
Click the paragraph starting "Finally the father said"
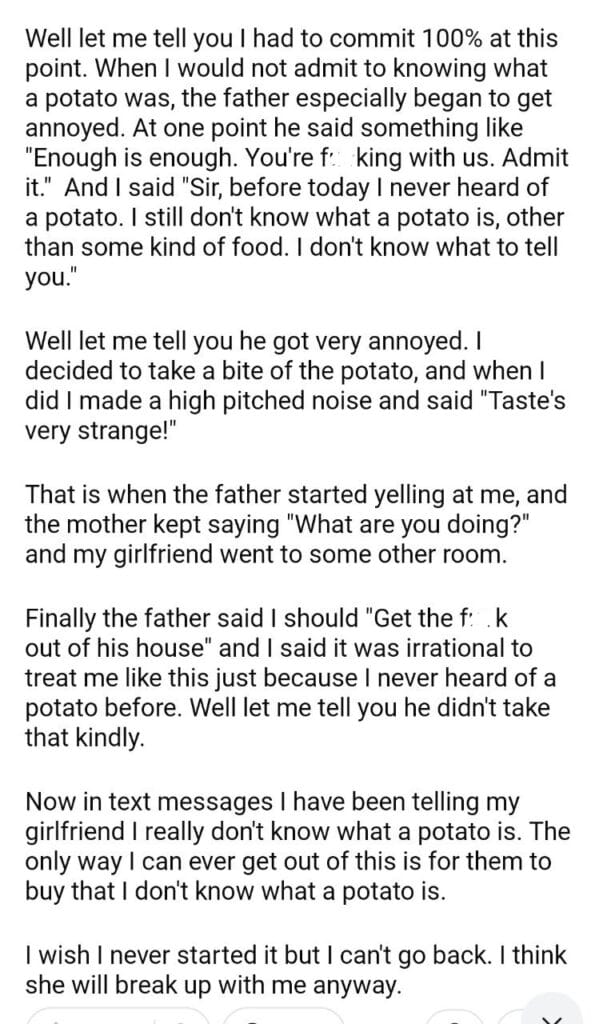click(x=291, y=678)
